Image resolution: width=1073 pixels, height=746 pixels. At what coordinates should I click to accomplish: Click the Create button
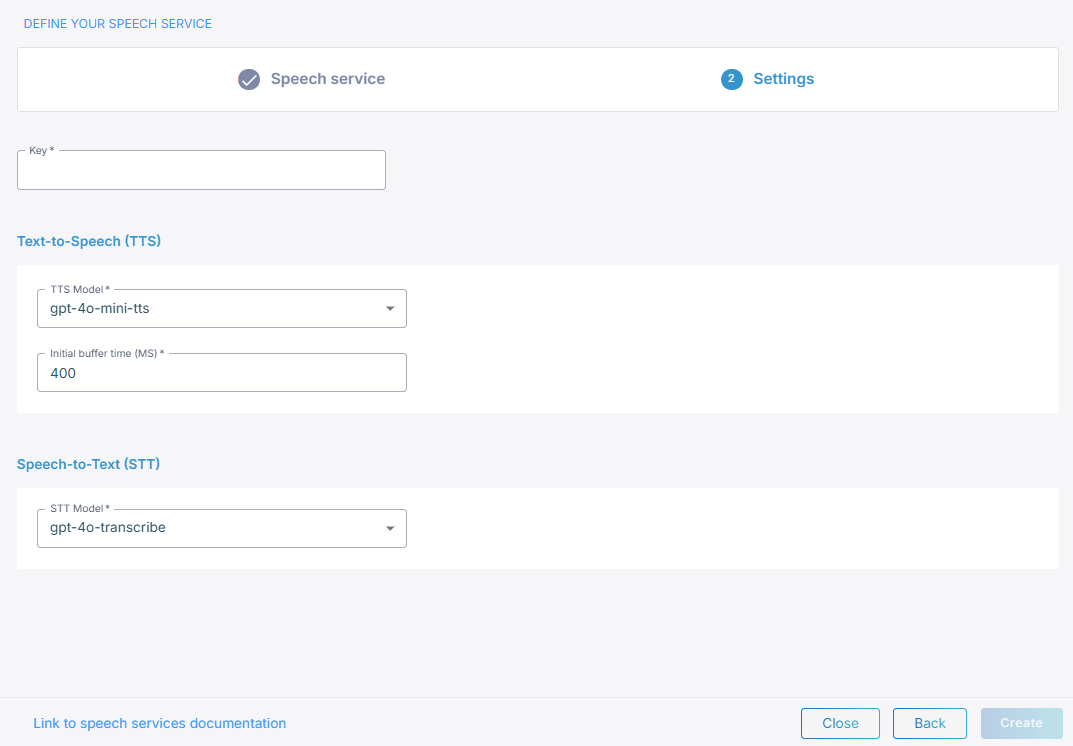(1021, 723)
